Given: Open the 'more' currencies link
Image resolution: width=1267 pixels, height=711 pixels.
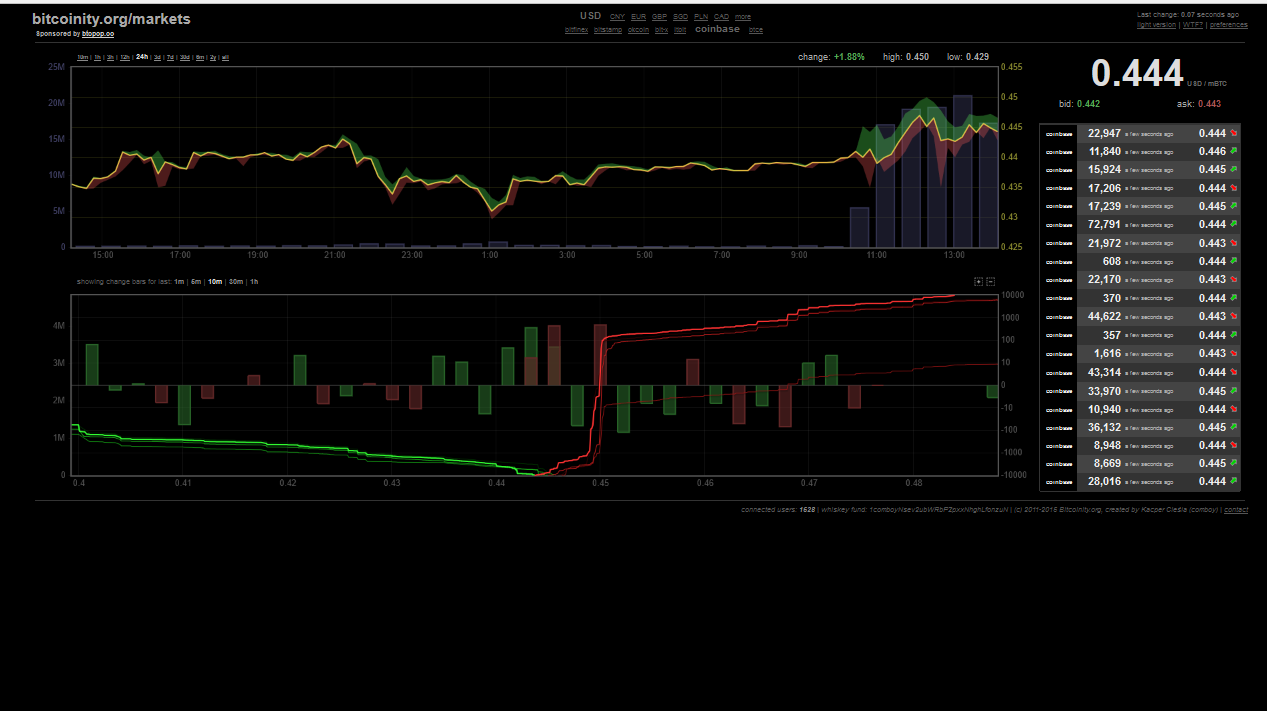Looking at the screenshot, I should [x=743, y=17].
